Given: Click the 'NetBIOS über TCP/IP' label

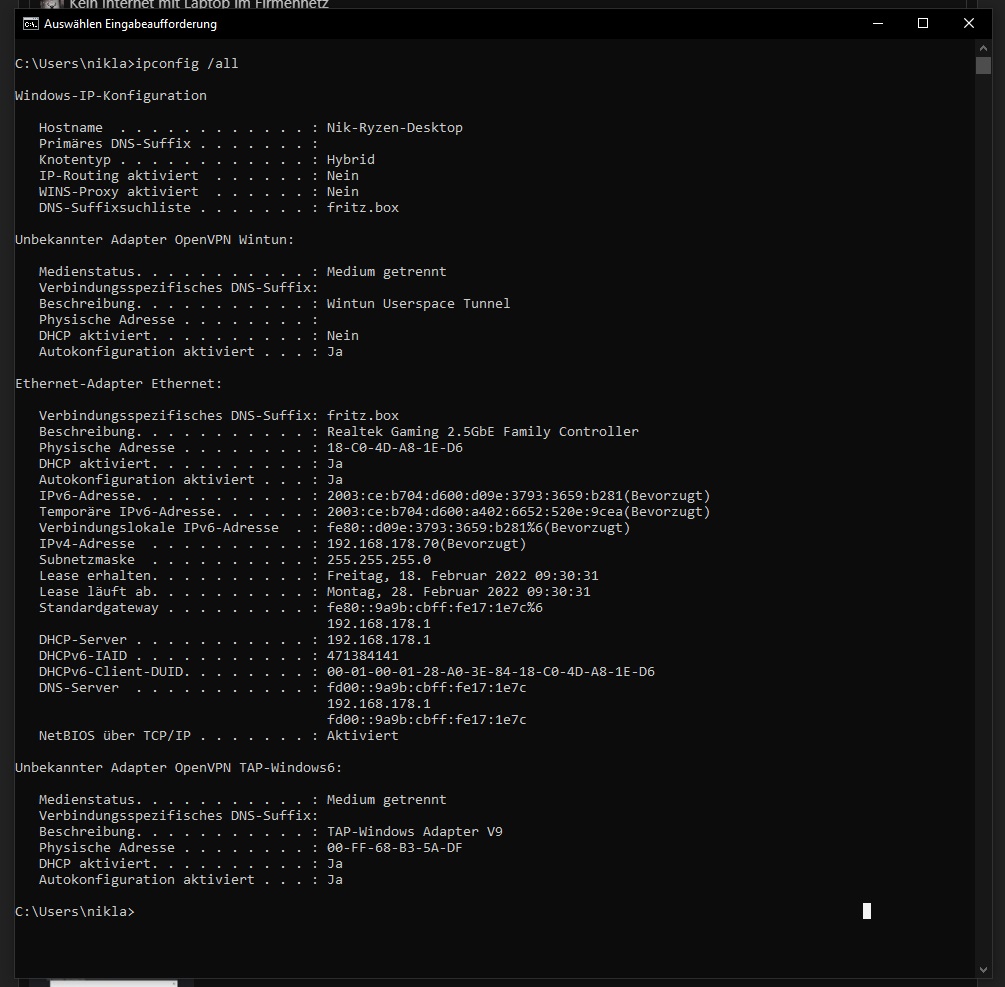Looking at the screenshot, I should pyautogui.click(x=115, y=736).
